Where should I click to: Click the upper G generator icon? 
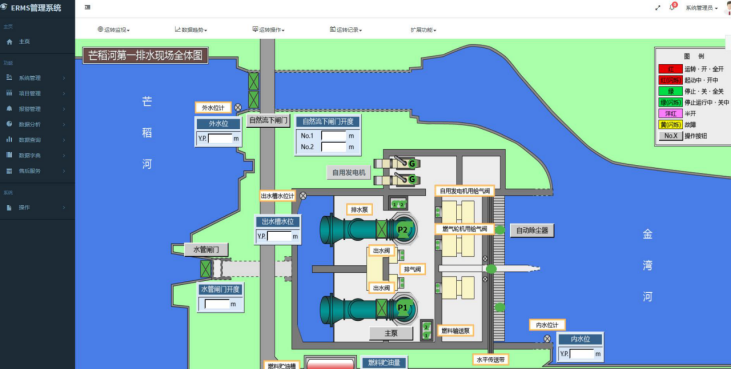(412, 163)
